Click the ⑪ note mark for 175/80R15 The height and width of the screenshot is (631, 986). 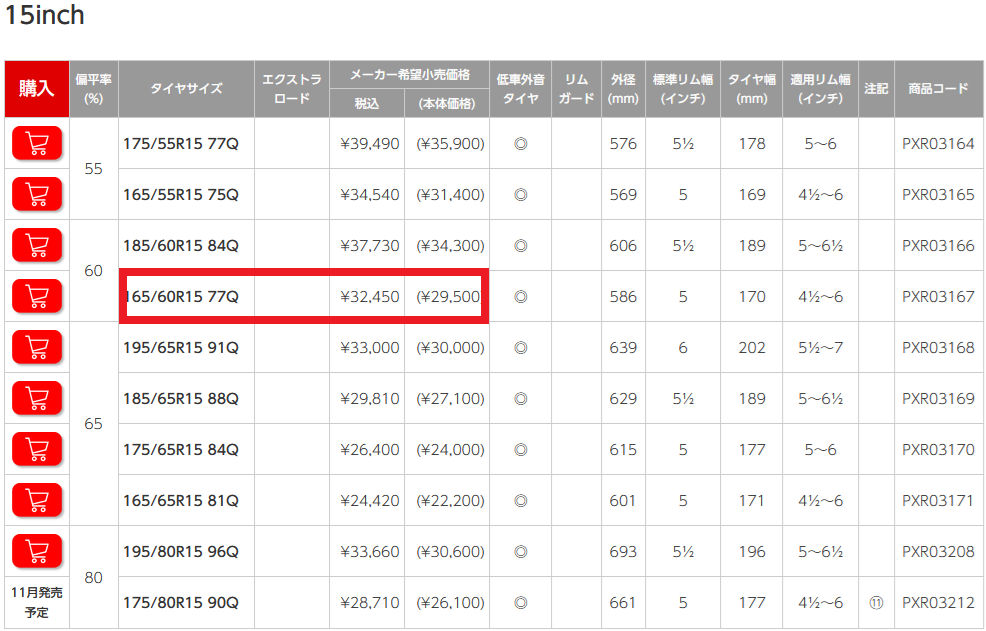click(x=876, y=603)
